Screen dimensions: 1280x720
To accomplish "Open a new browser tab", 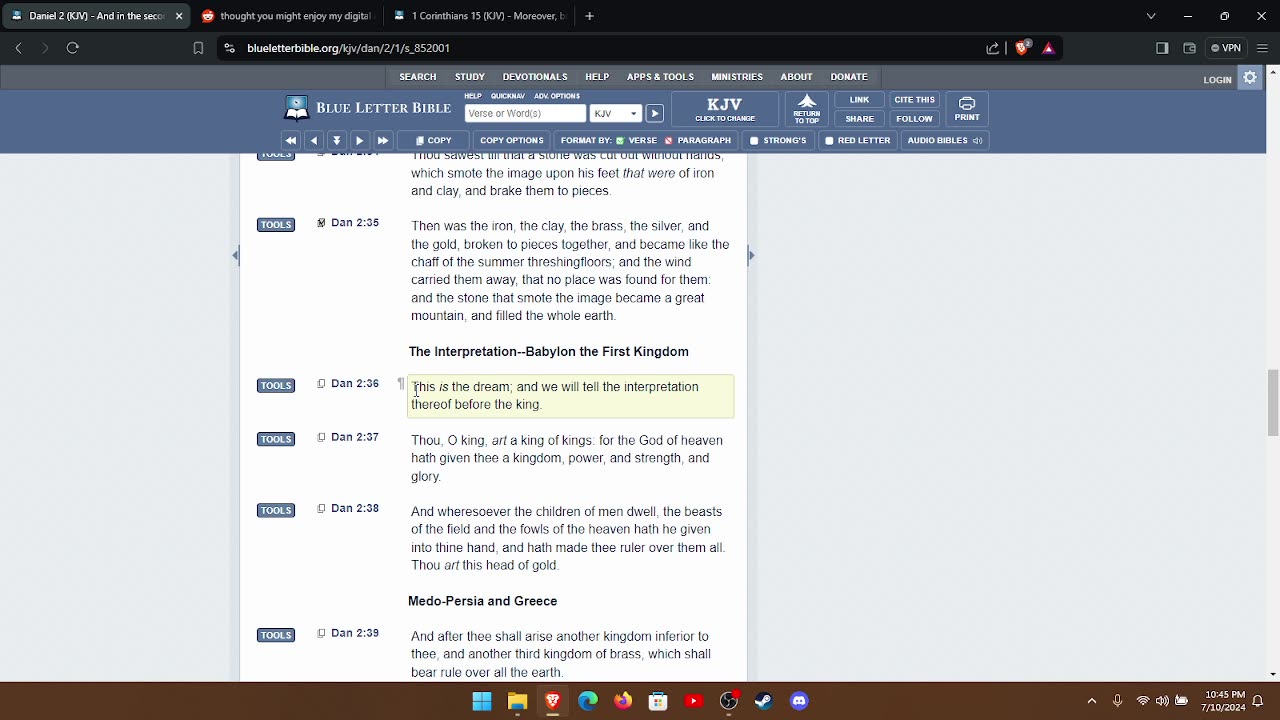I will pos(589,16).
